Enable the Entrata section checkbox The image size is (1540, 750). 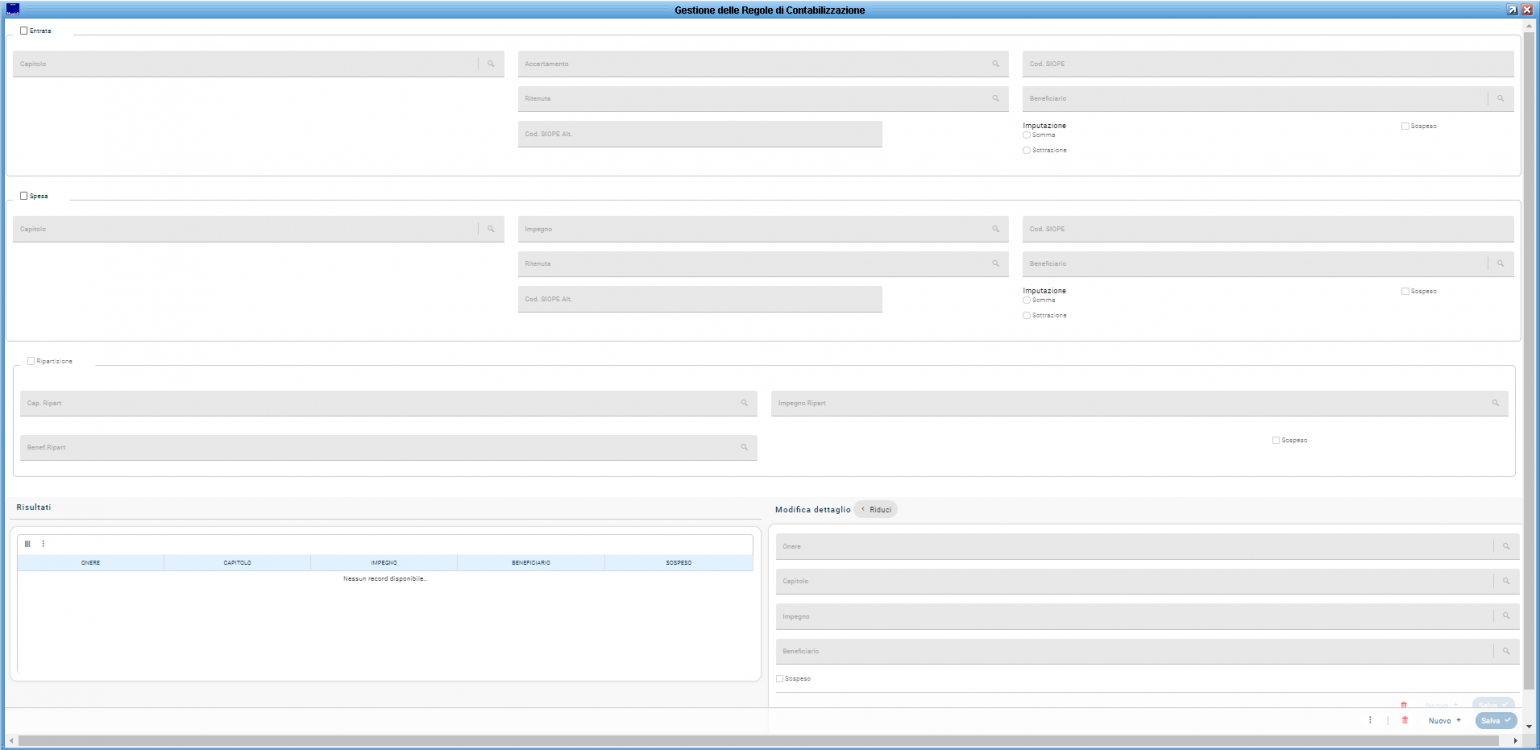[x=24, y=31]
